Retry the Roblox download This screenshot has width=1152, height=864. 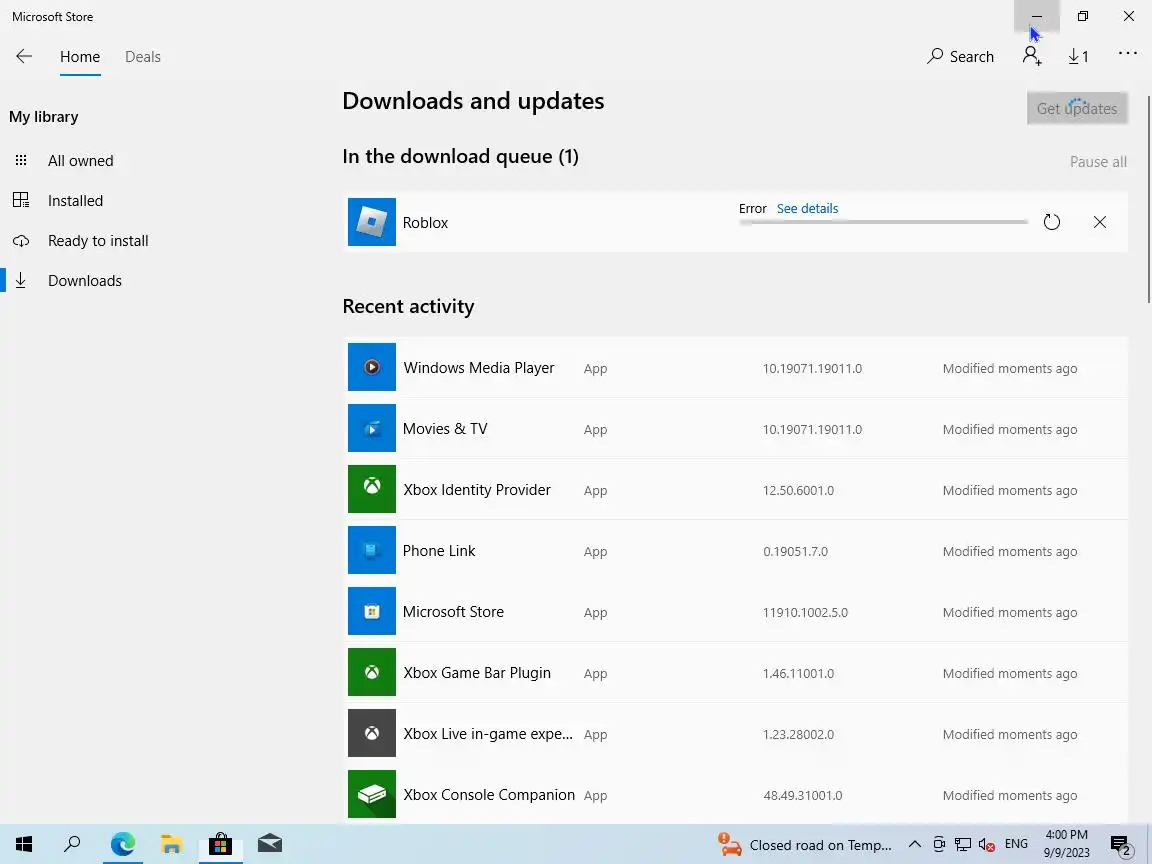coord(1051,222)
